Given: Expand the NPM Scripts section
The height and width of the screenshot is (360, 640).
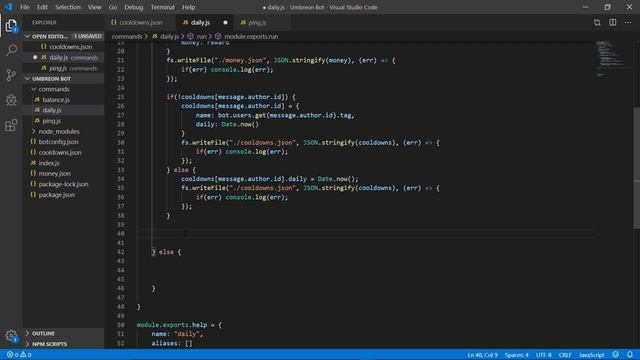Looking at the screenshot, I should tap(63, 344).
